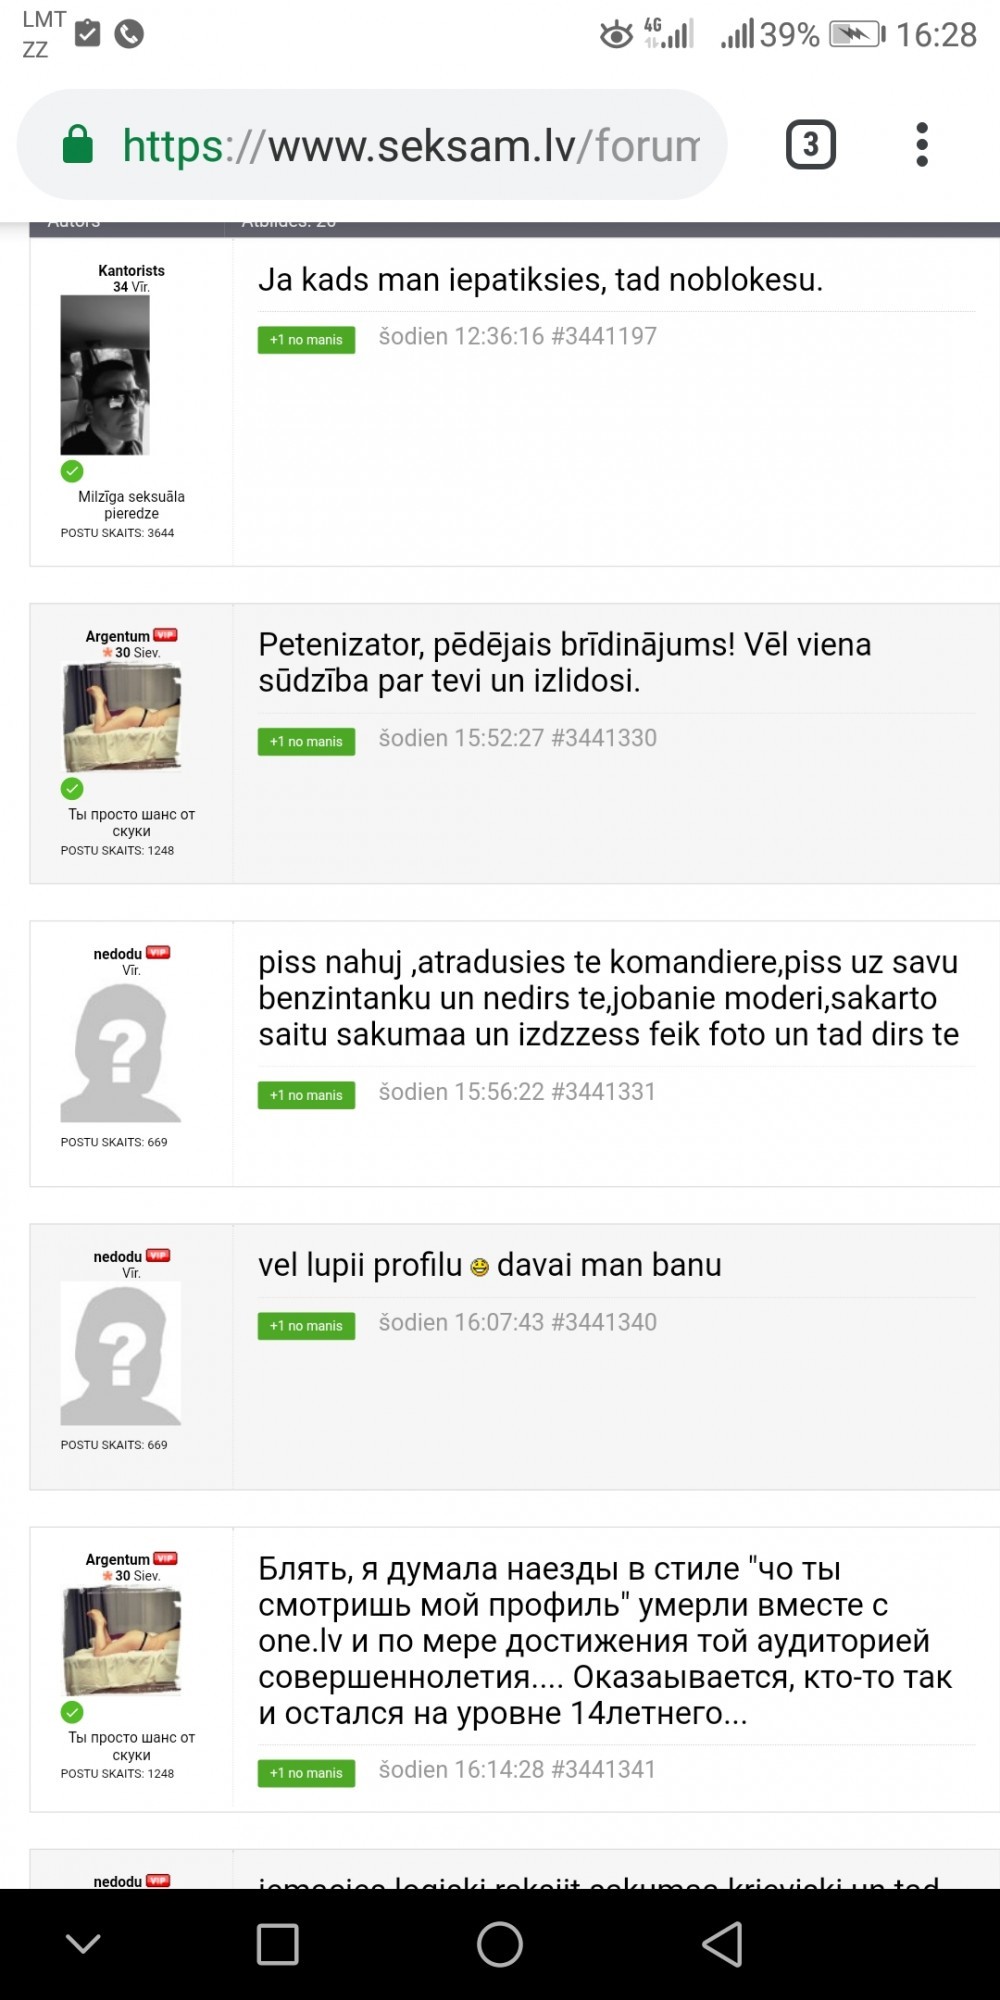Click nedodu username above post #3441331
Screen dimensions: 1000x2000
click(117, 954)
